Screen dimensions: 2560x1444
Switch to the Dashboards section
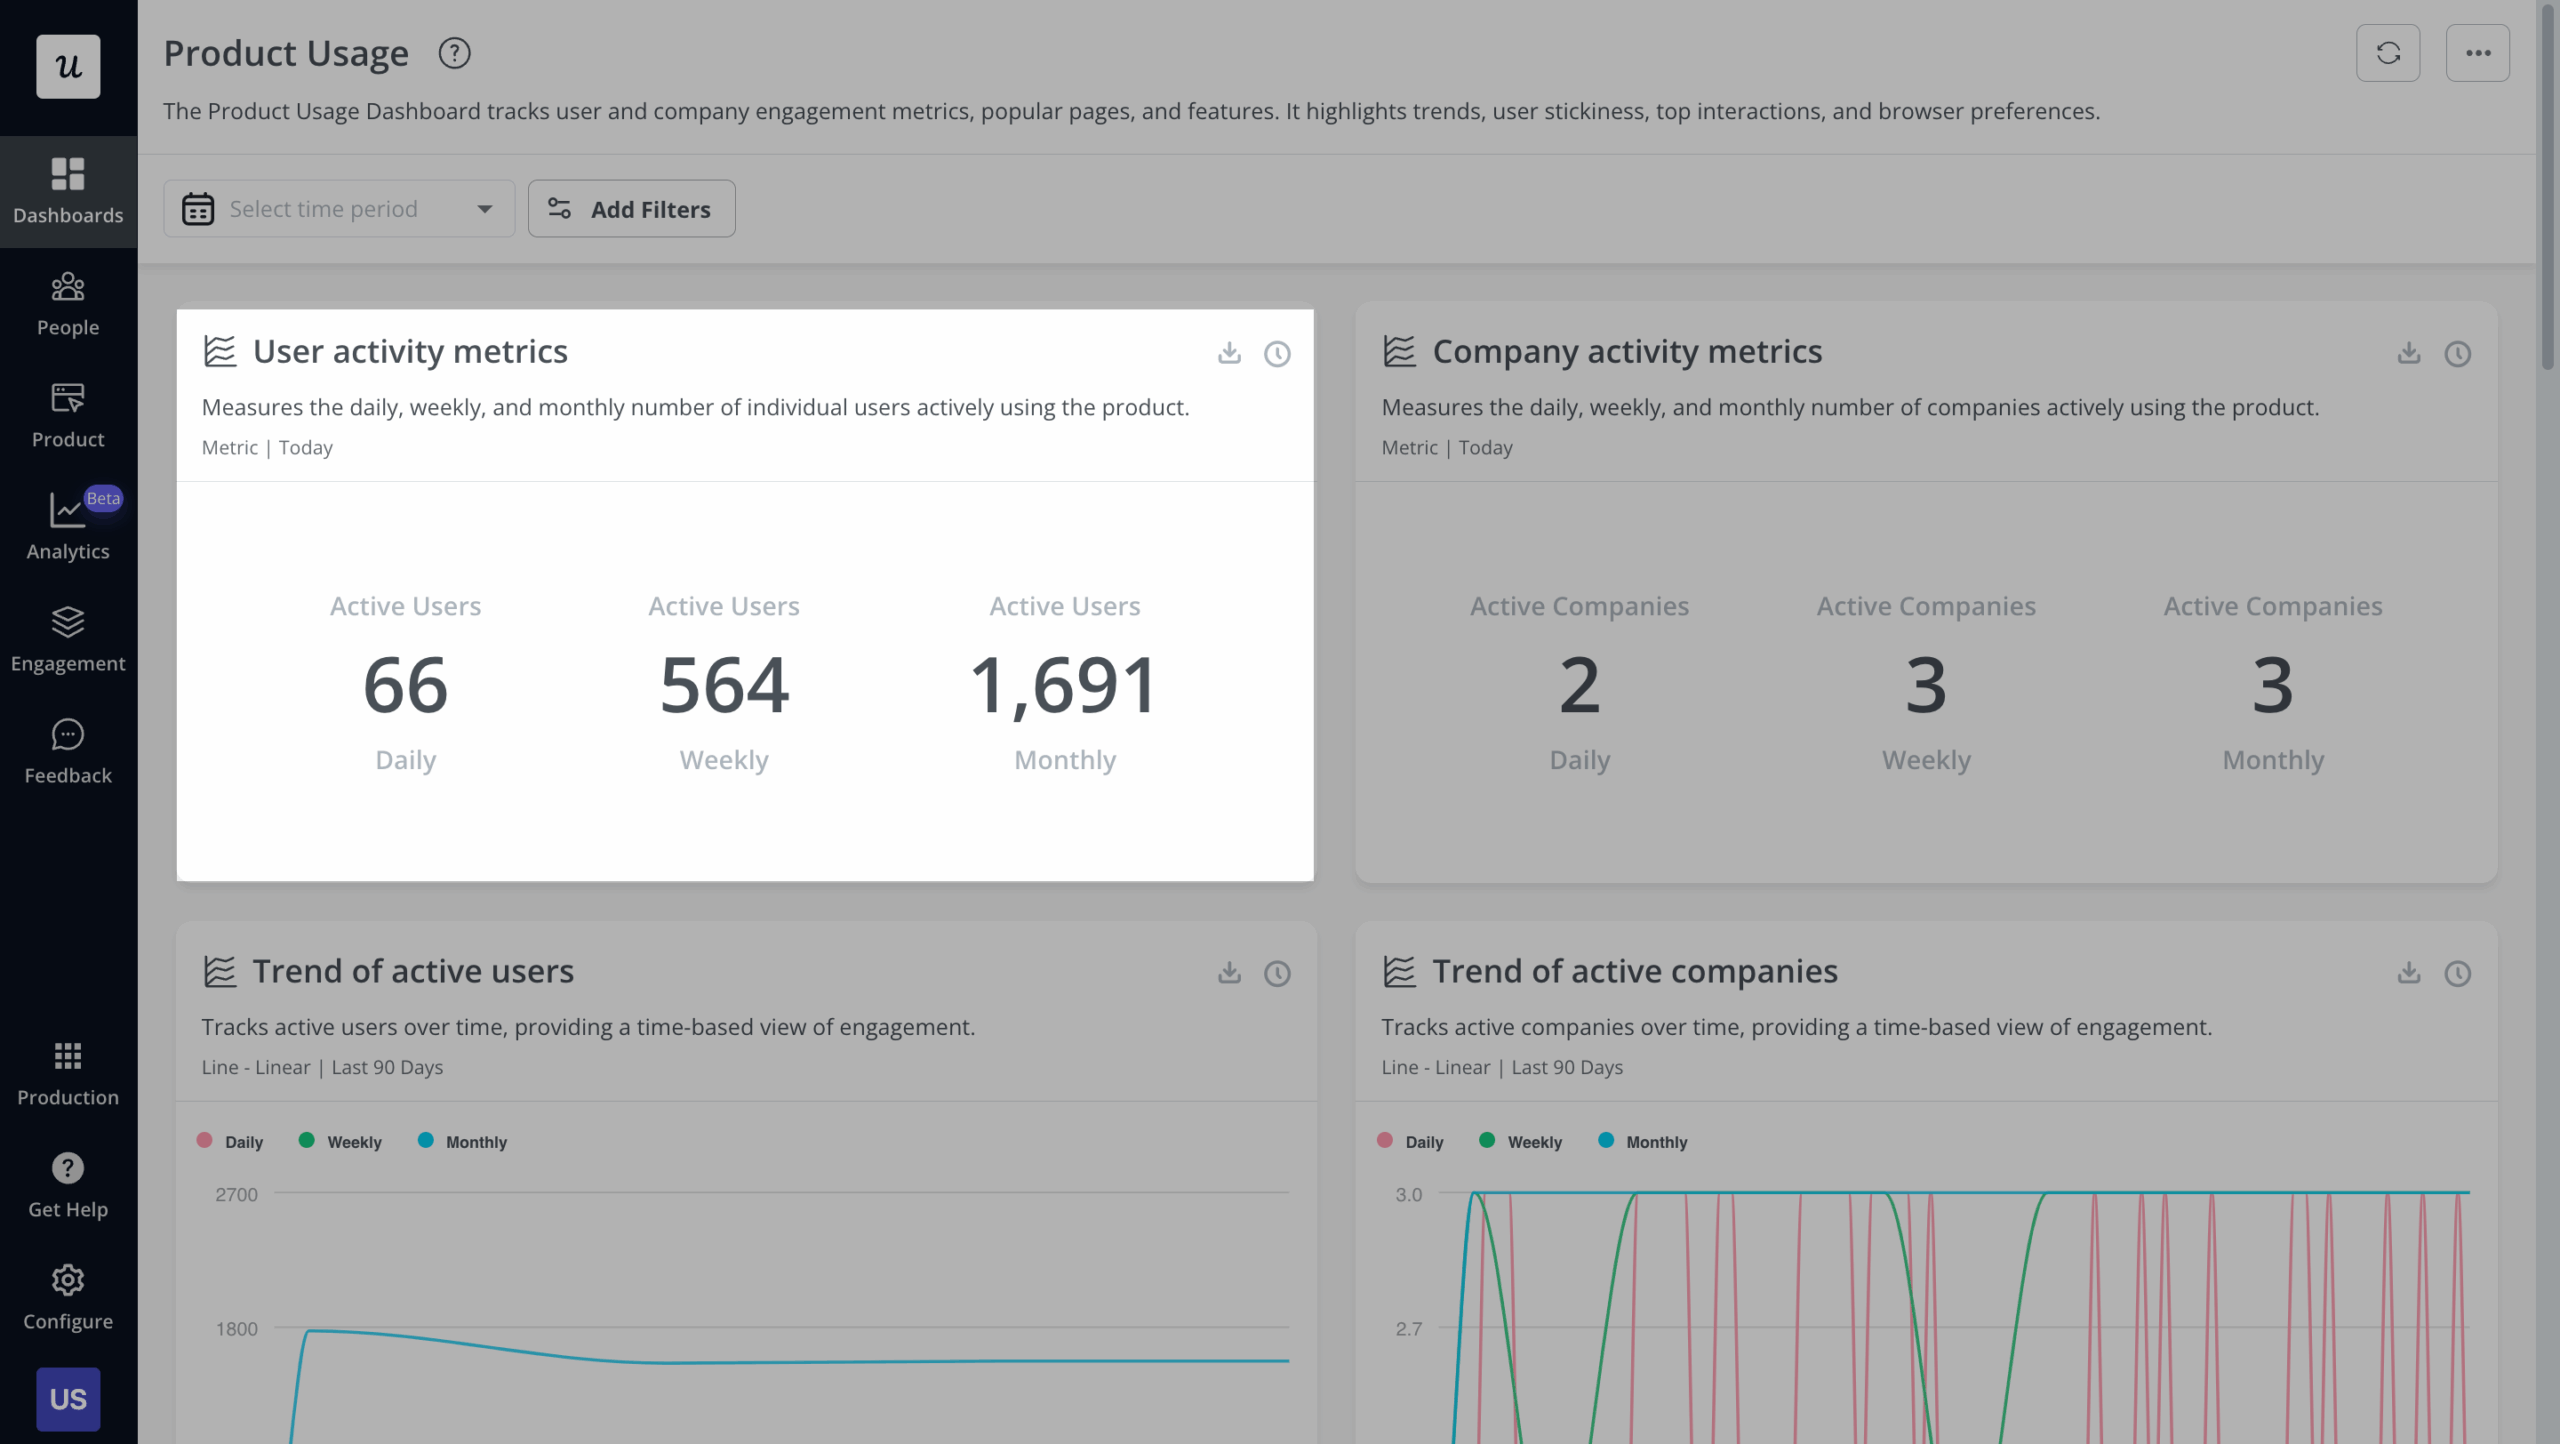click(67, 190)
